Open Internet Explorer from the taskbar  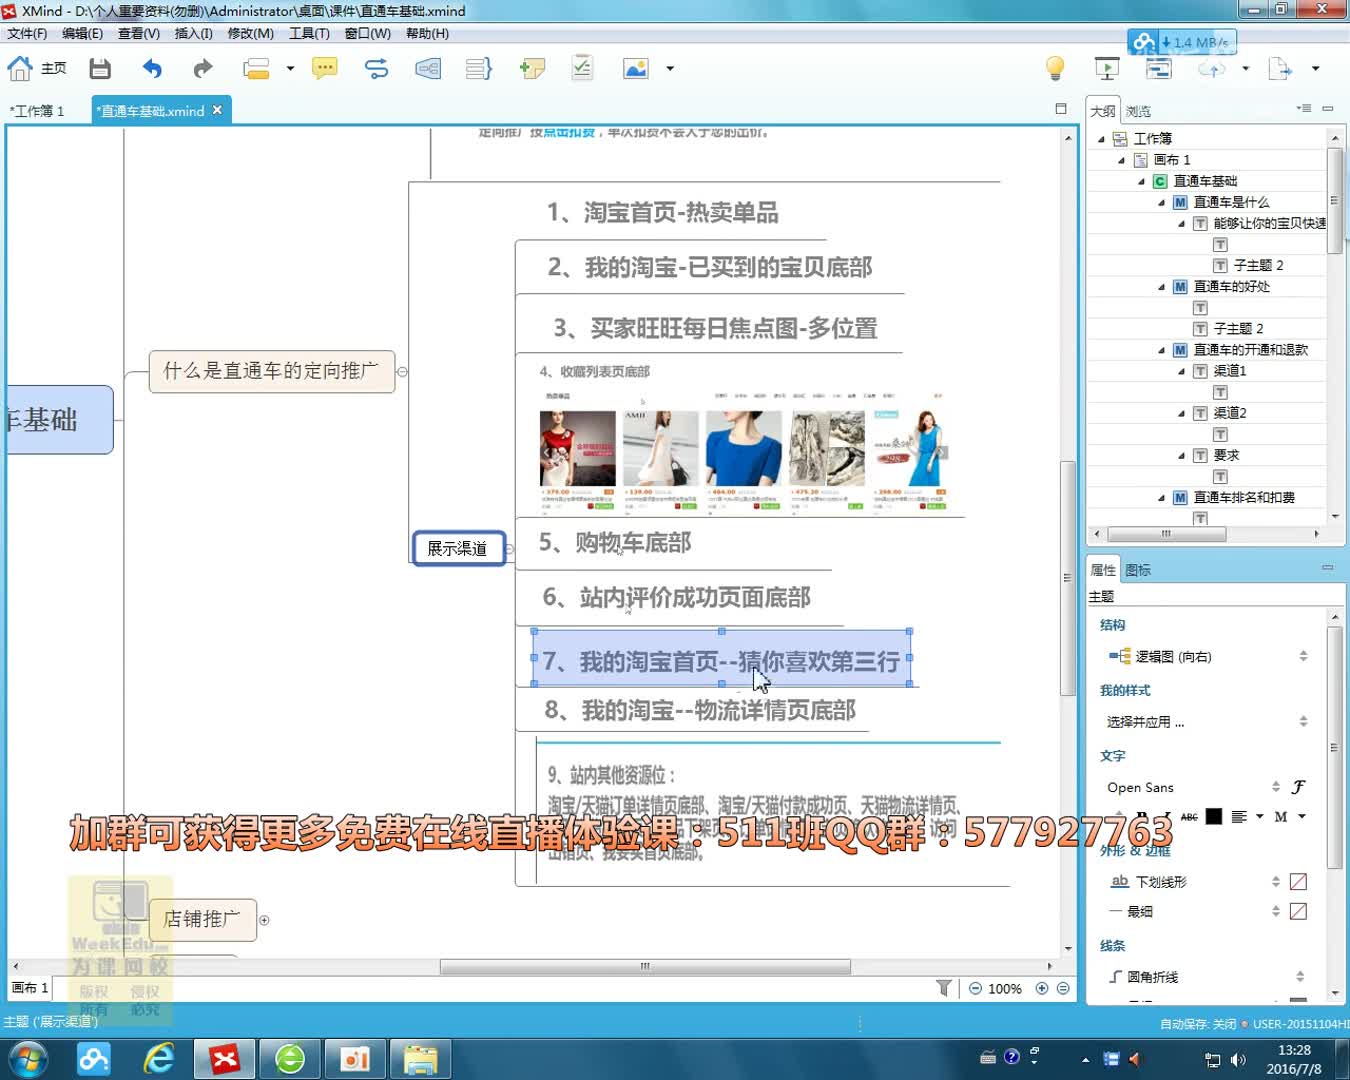[159, 1058]
